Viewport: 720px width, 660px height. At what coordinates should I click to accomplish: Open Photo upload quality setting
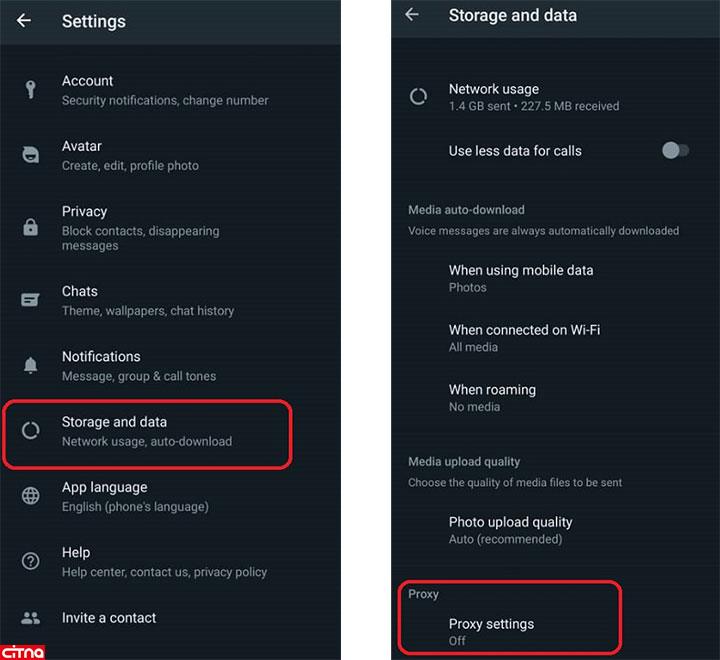[510, 530]
